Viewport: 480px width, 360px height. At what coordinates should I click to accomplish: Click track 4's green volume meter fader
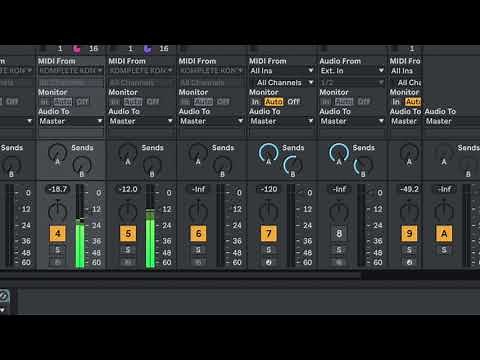point(80,226)
